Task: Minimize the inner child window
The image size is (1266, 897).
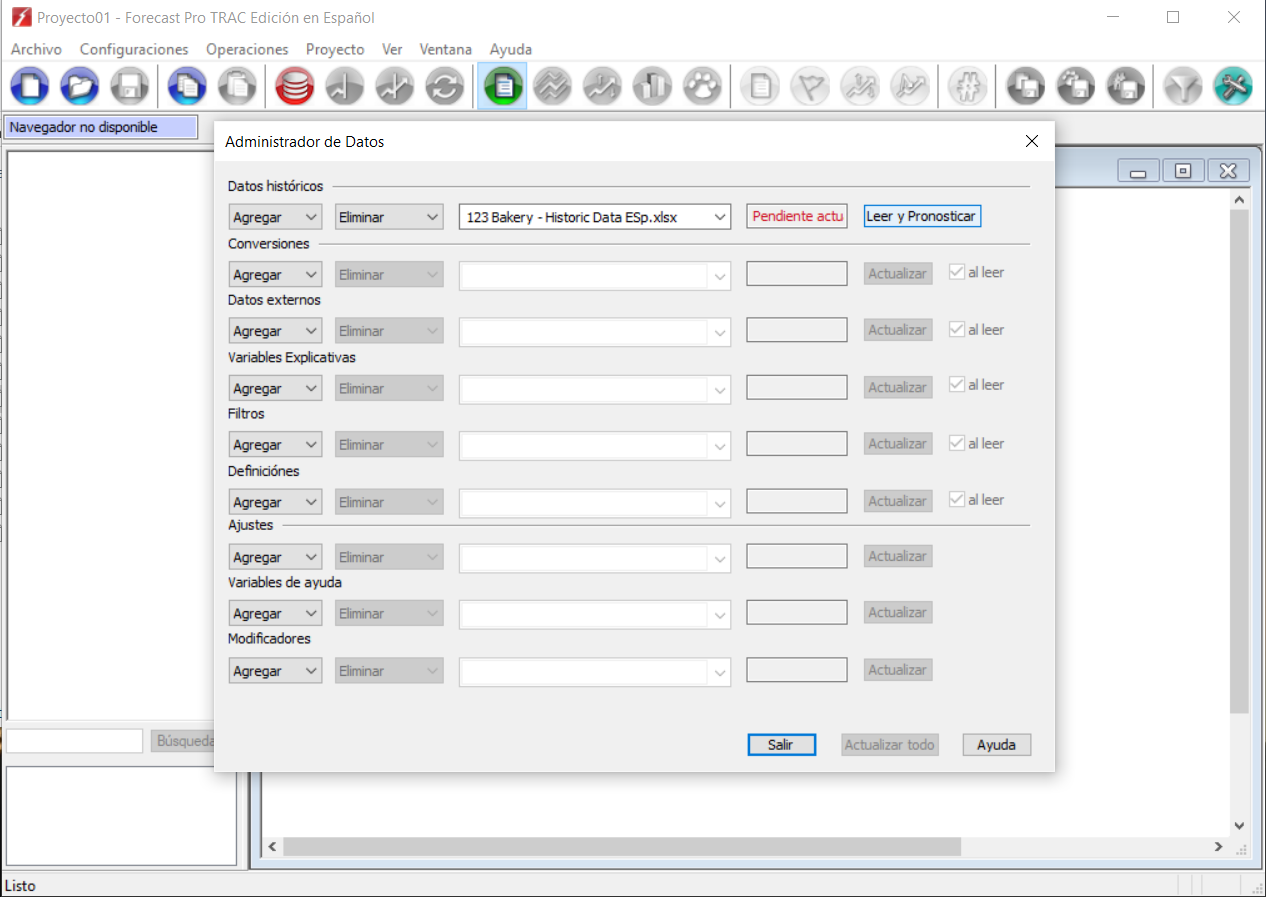Action: click(x=1138, y=171)
